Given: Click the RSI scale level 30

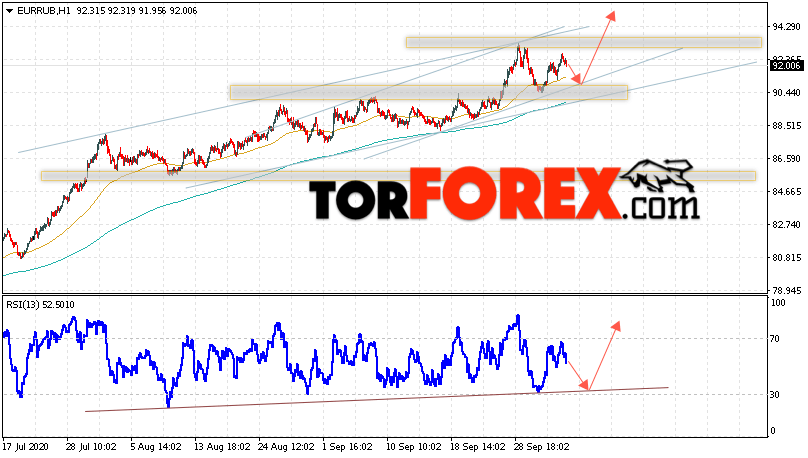Looking at the screenshot, I should click(x=776, y=395).
